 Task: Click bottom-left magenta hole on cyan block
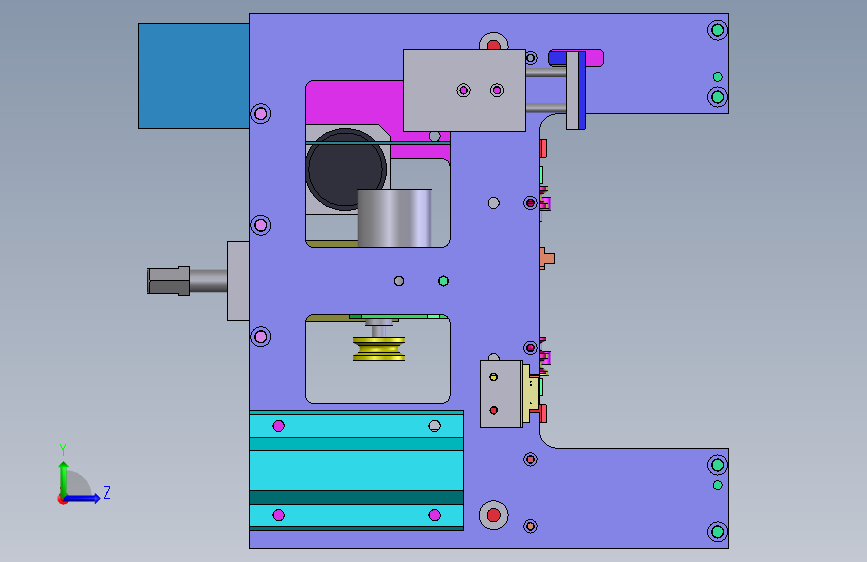pyautogui.click(x=279, y=516)
